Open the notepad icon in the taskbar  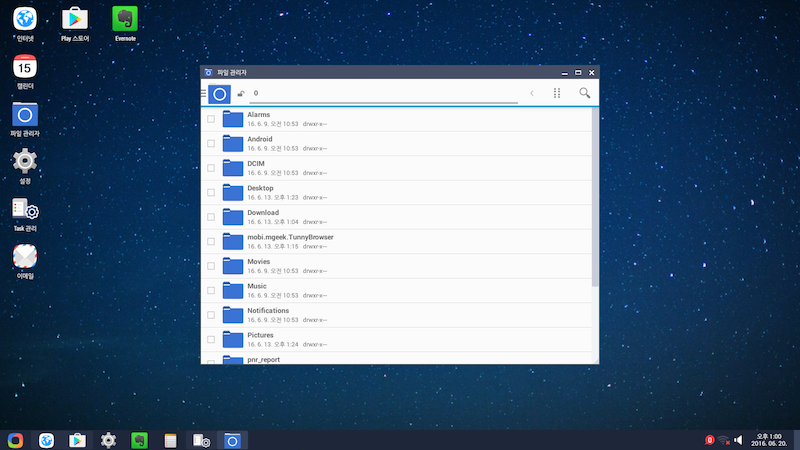(x=170, y=440)
